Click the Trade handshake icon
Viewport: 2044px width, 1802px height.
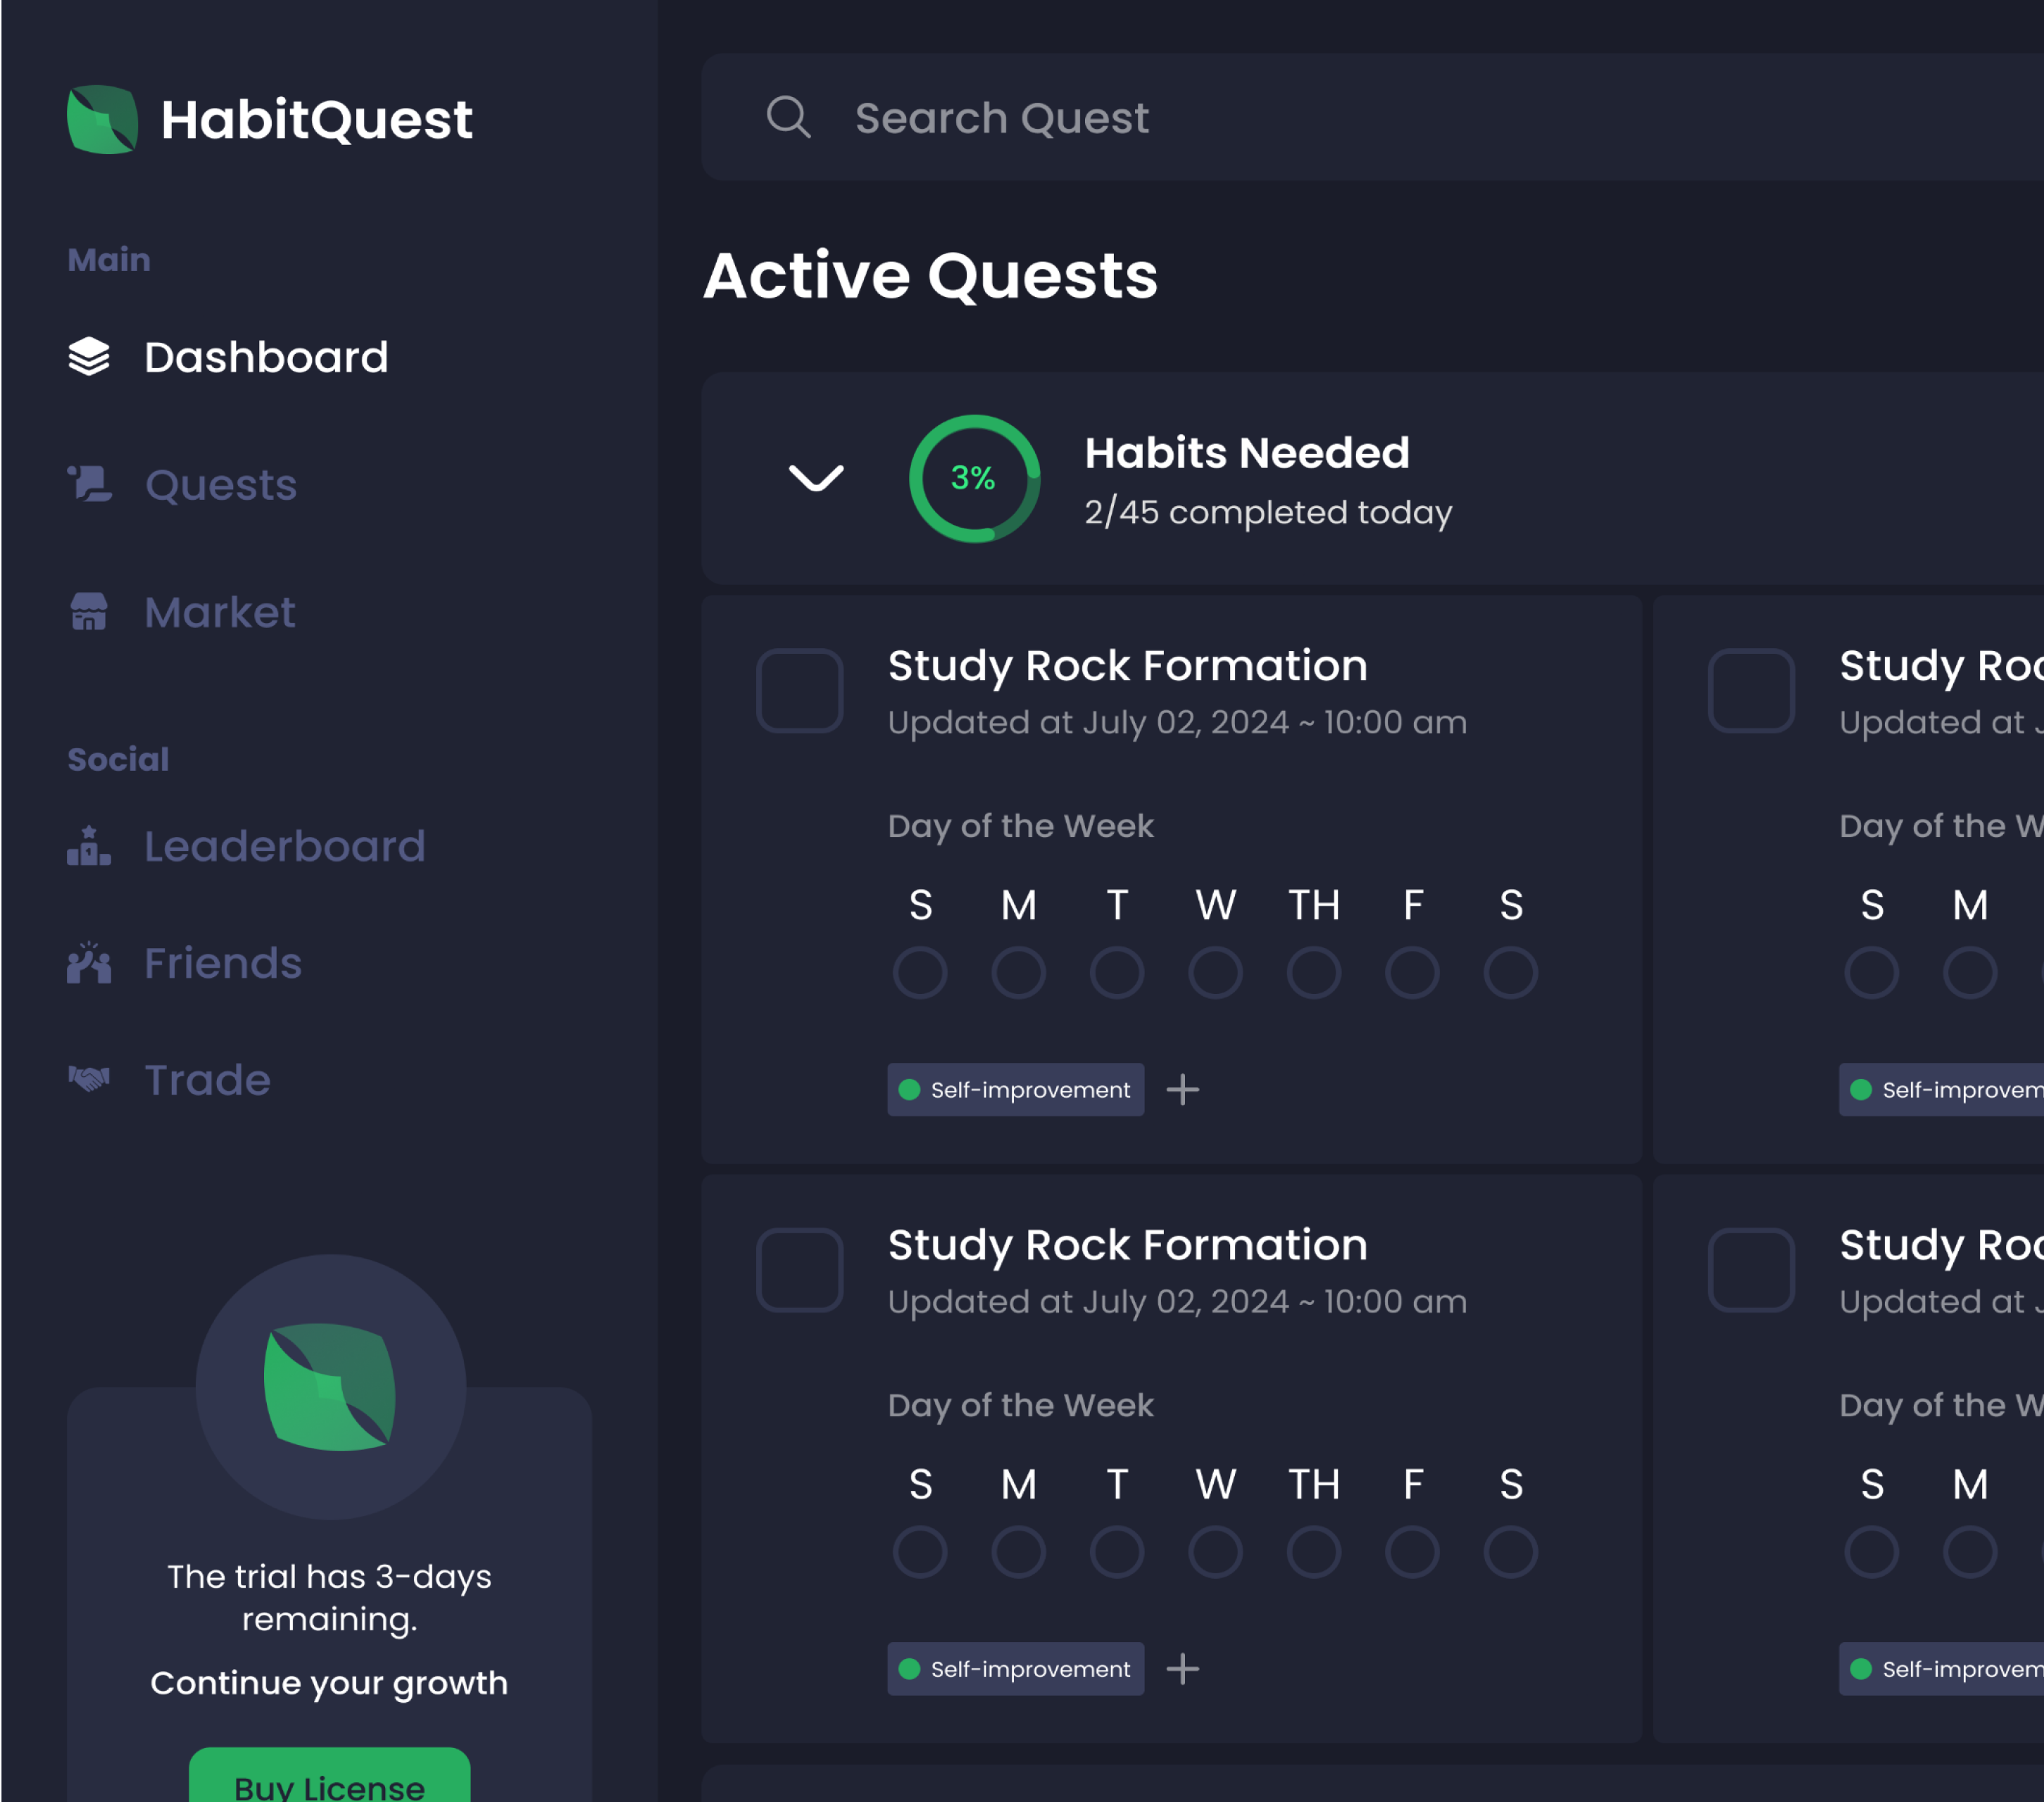point(89,1079)
